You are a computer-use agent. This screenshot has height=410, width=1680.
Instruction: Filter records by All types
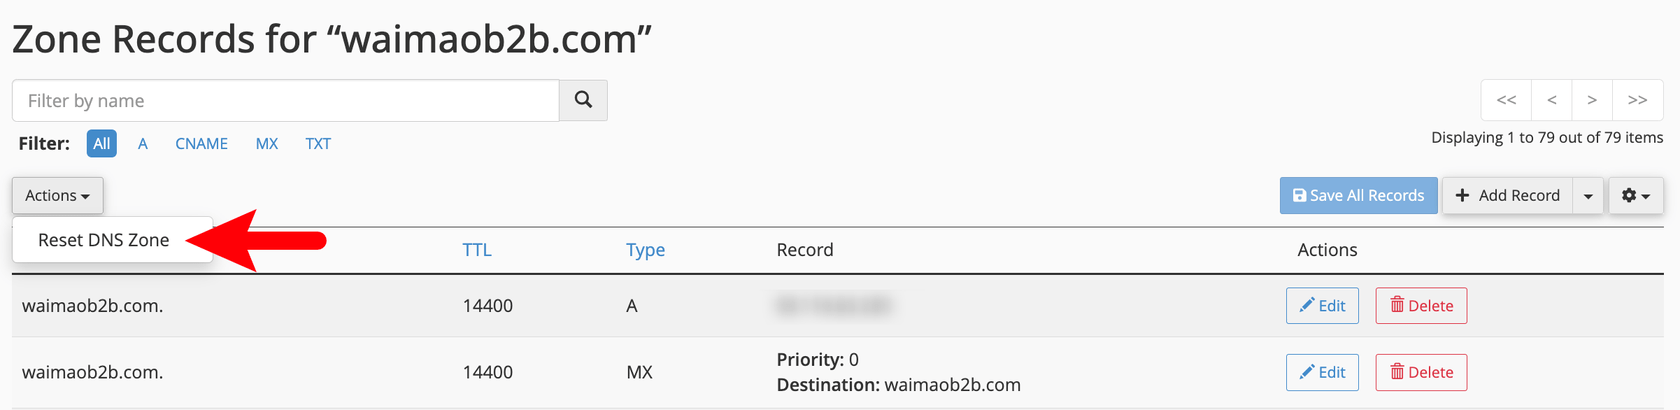pyautogui.click(x=101, y=144)
